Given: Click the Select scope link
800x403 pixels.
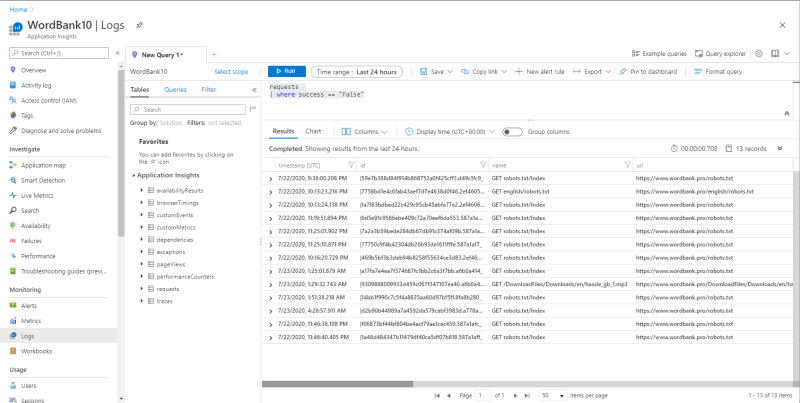Looking at the screenshot, I should click(x=231, y=72).
